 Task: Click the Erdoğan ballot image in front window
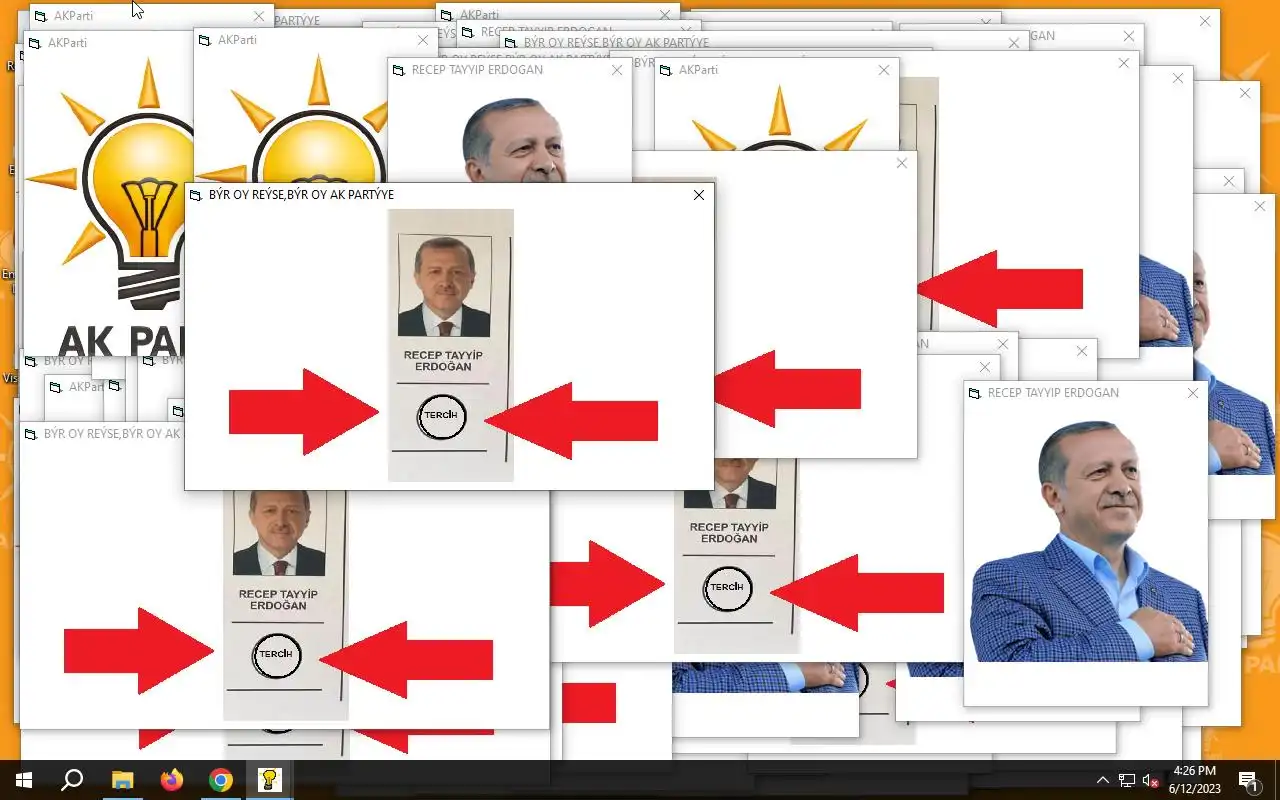click(x=451, y=345)
